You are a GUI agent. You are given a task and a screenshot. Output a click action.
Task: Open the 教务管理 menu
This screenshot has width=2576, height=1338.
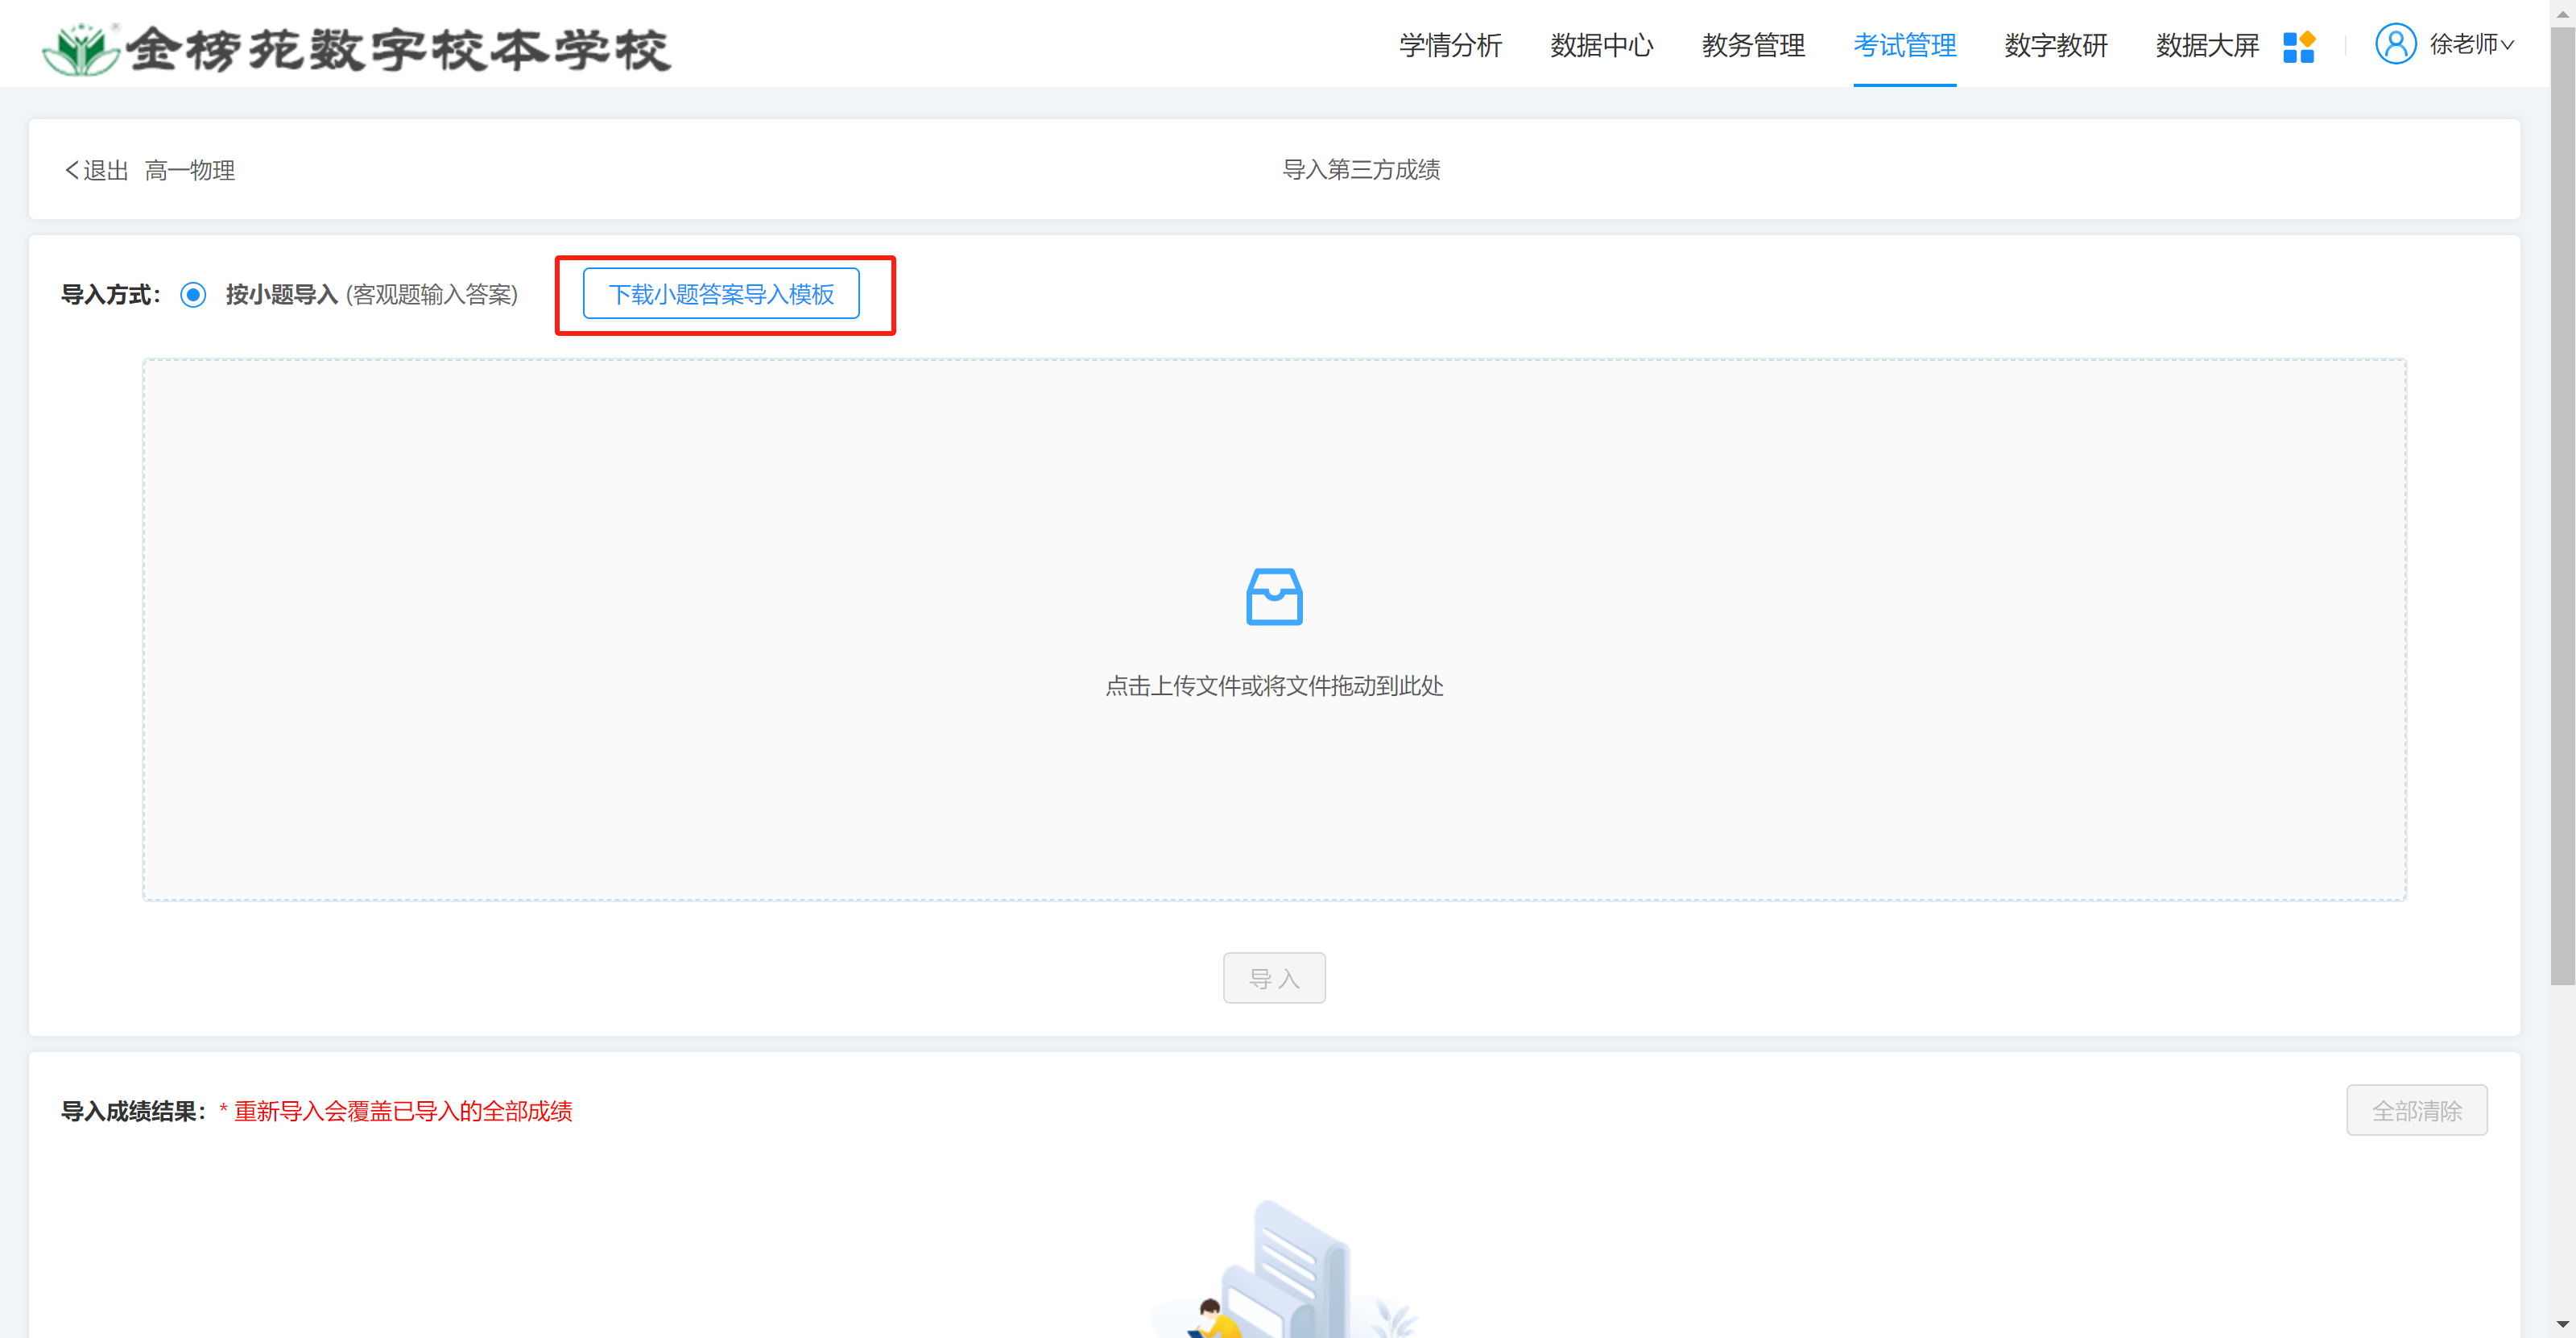[1753, 45]
